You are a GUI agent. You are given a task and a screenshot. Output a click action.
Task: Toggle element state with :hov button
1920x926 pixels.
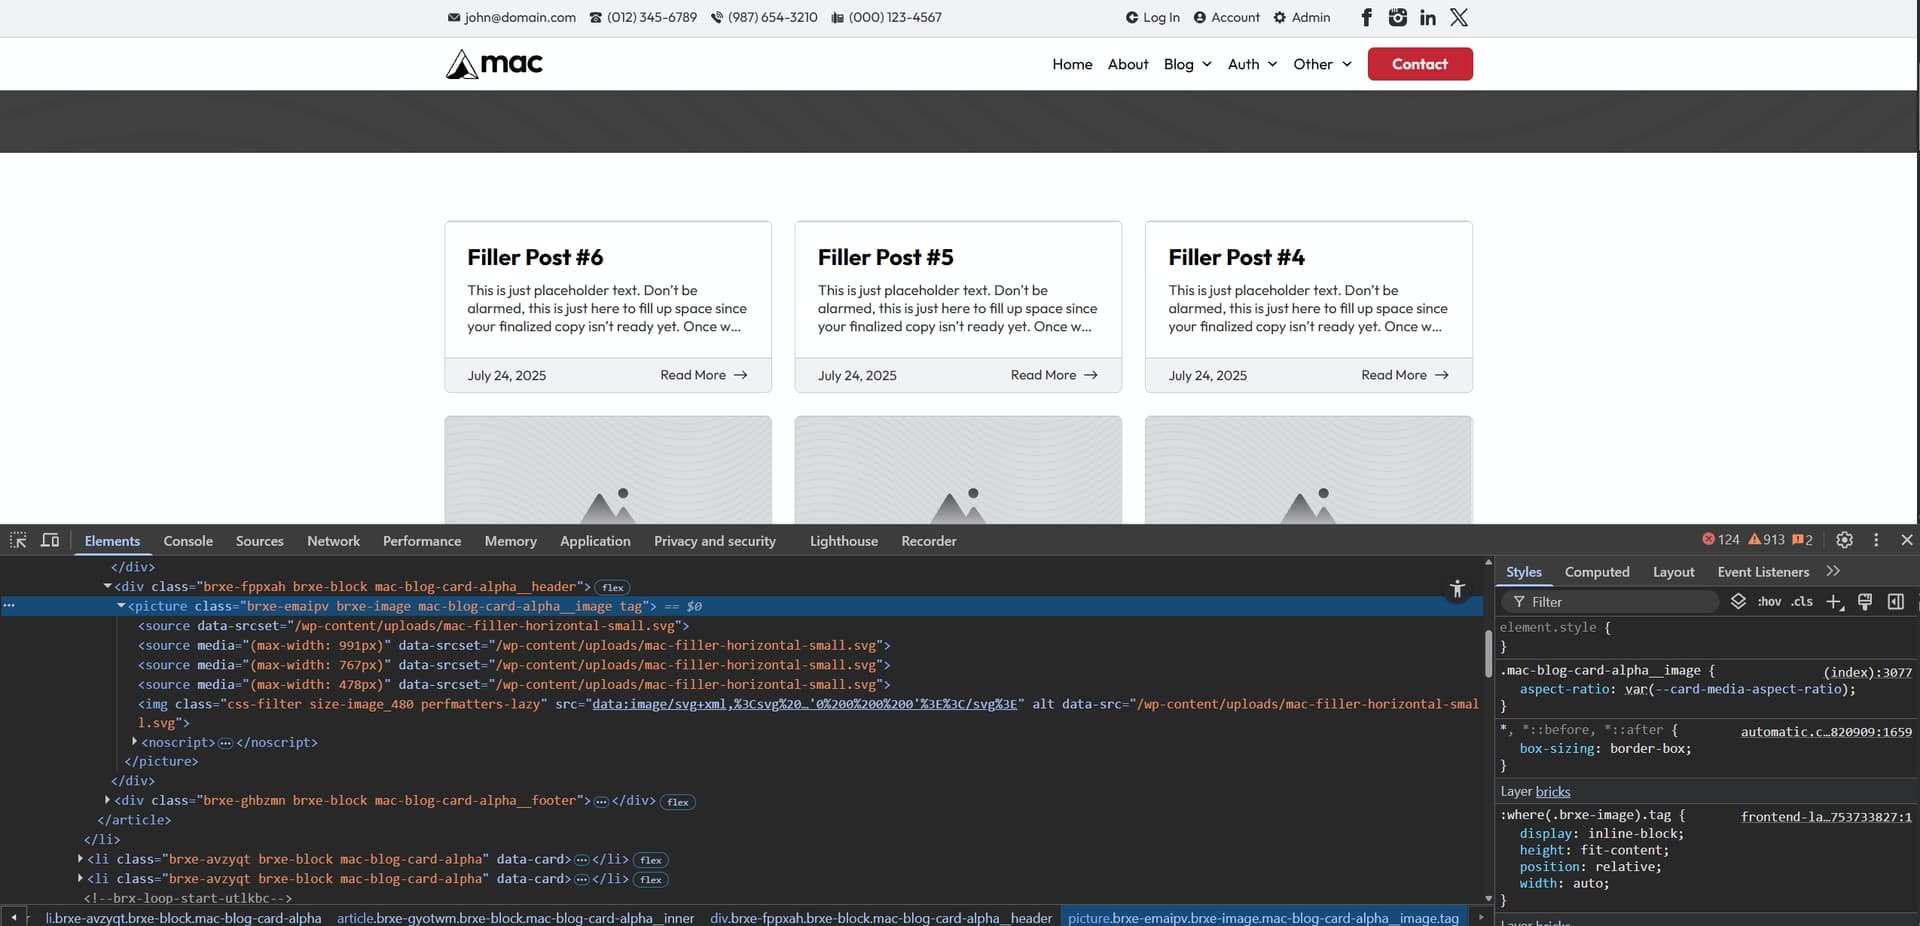1770,602
